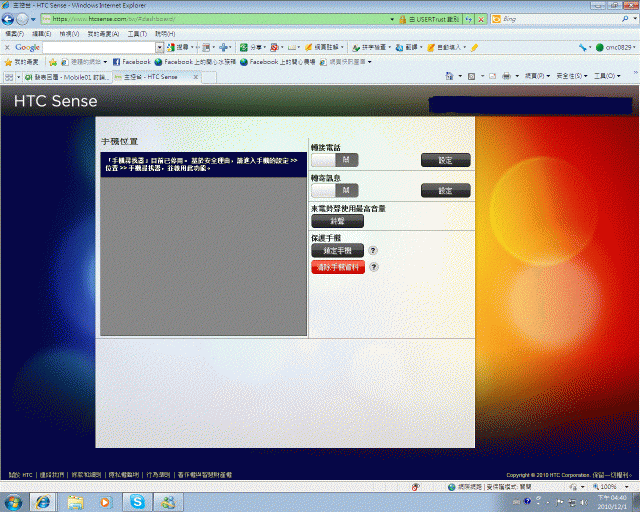Click the add to favorites bar star icon
640x512 pixels.
pos(53,62)
